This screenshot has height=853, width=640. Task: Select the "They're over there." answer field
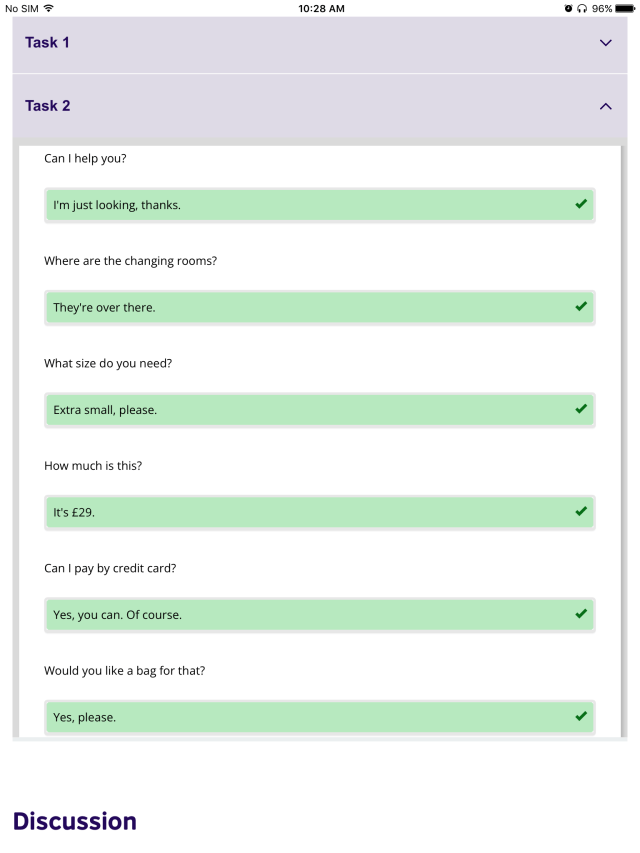[300, 307]
